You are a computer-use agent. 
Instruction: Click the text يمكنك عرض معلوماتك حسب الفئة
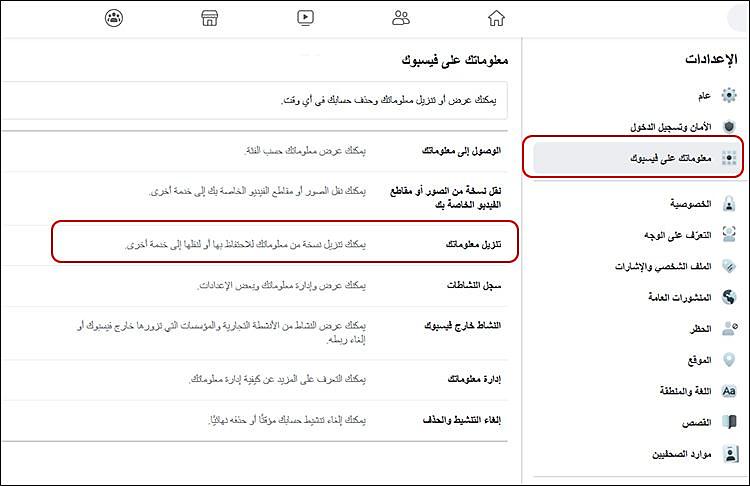(x=305, y=151)
